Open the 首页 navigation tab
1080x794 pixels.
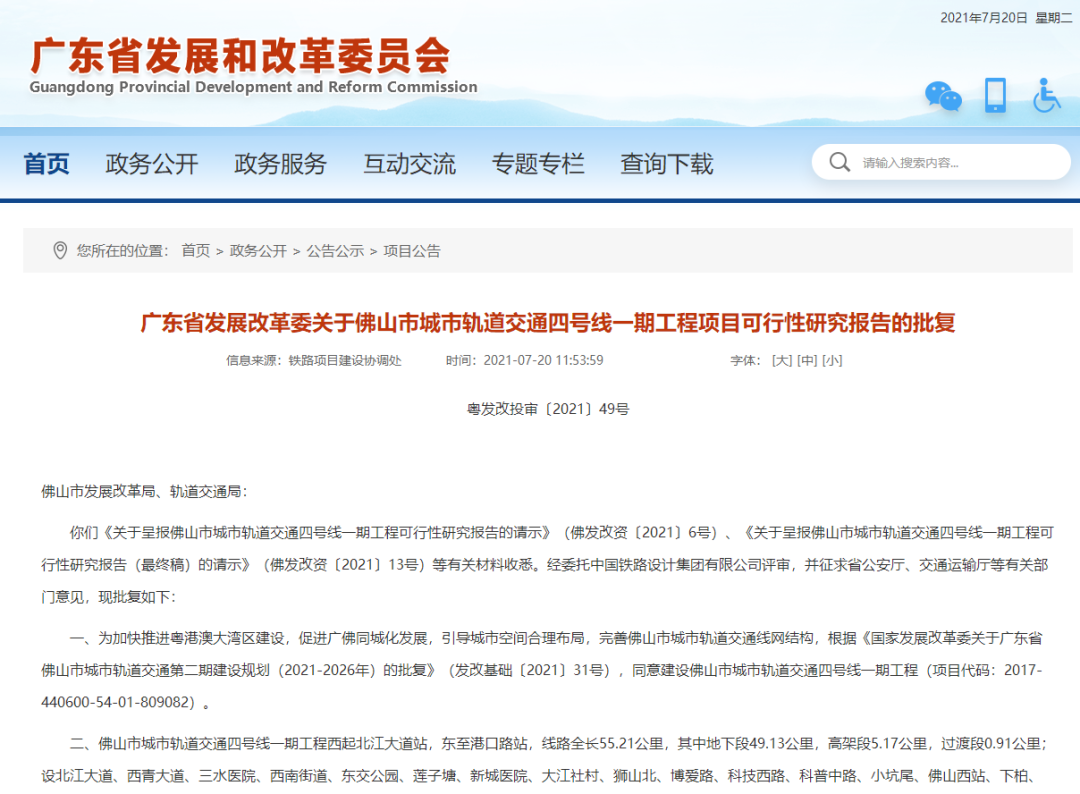click(47, 164)
